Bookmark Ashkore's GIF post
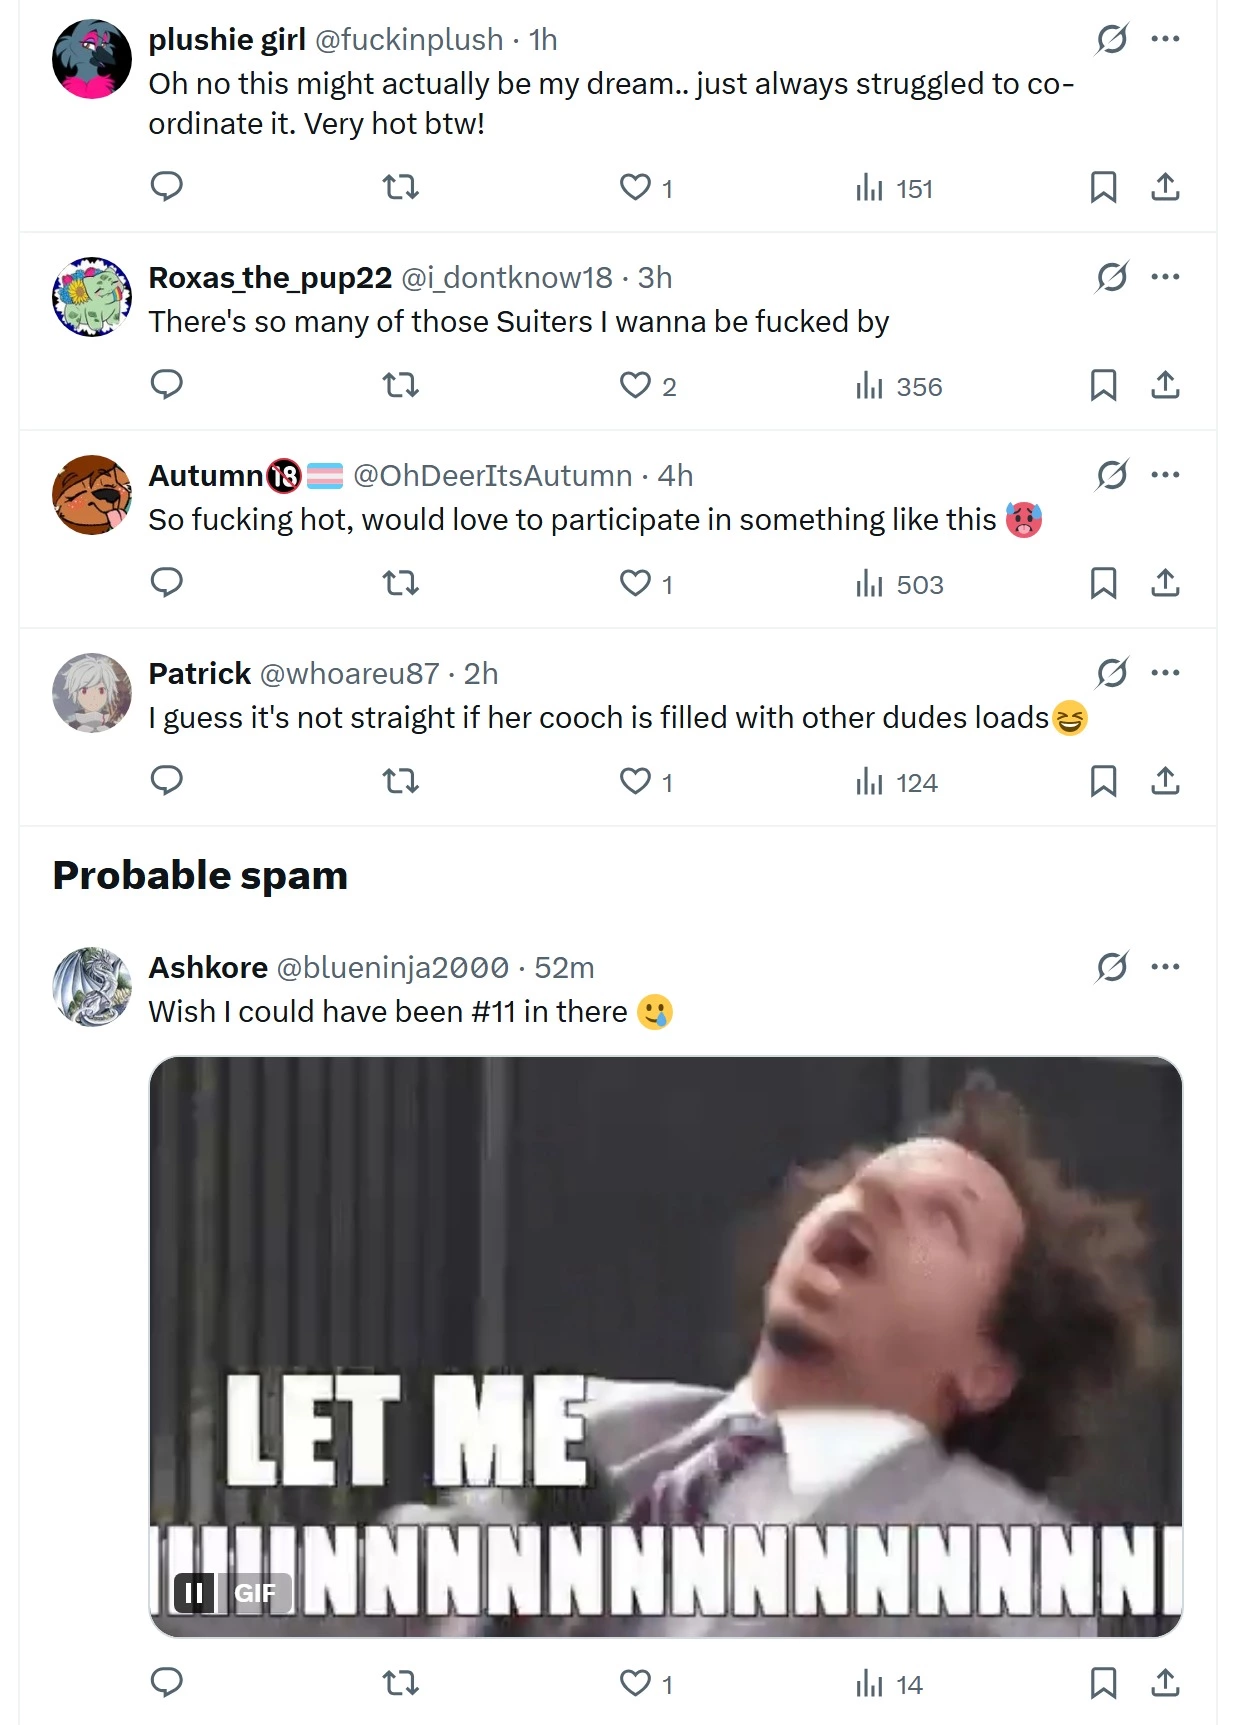The image size is (1234, 1725). click(1103, 1683)
